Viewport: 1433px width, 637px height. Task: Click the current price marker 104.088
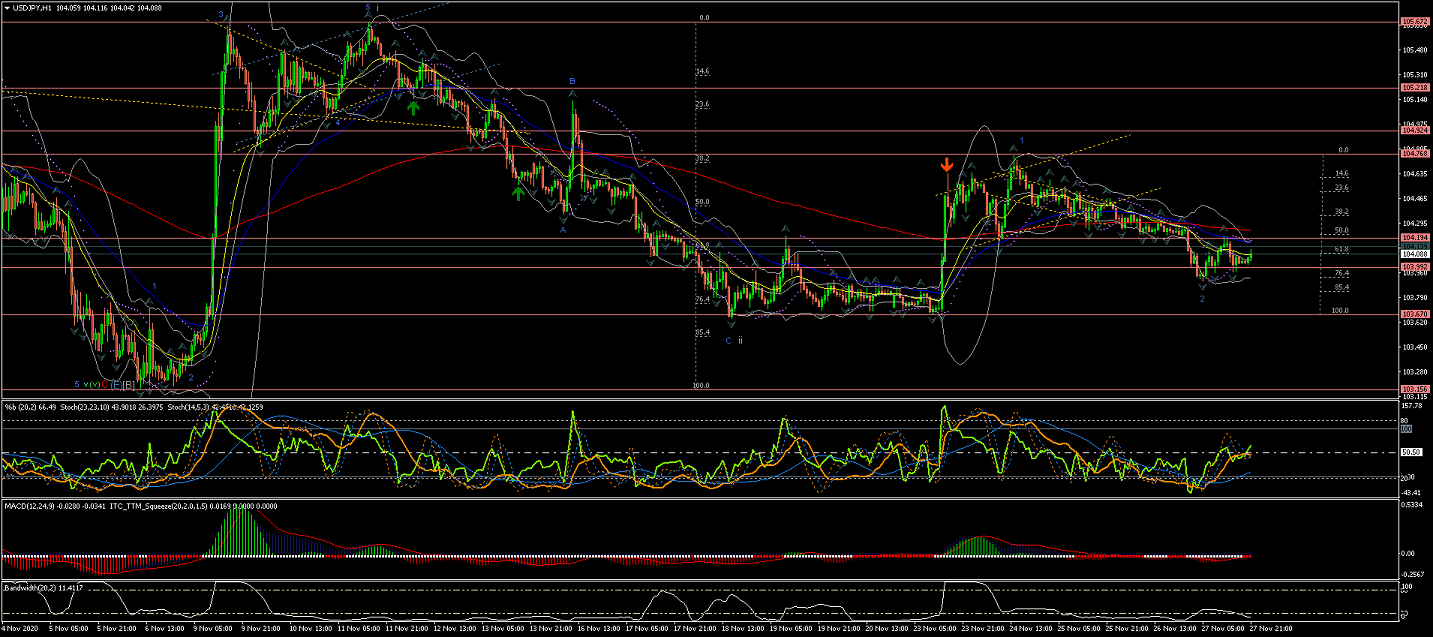coord(1414,255)
